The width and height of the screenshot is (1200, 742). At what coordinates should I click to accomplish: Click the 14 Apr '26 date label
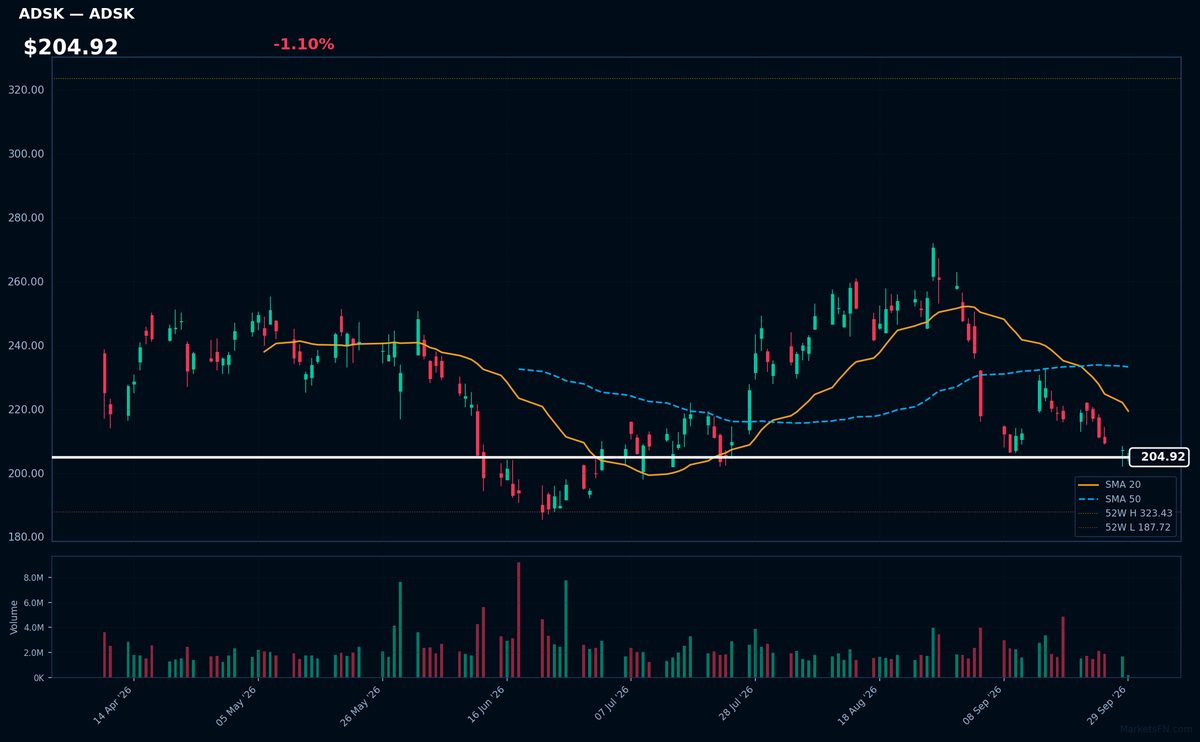click(x=114, y=705)
